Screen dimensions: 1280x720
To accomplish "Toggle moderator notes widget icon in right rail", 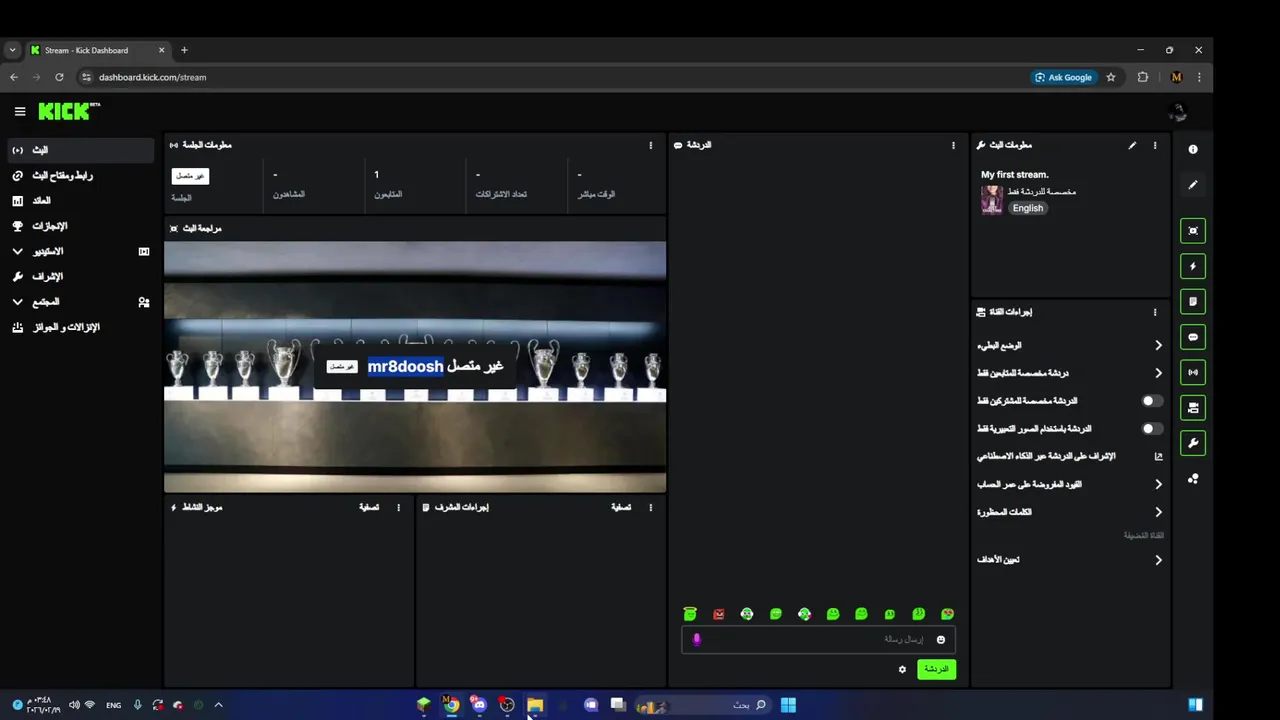I will tap(1193, 301).
